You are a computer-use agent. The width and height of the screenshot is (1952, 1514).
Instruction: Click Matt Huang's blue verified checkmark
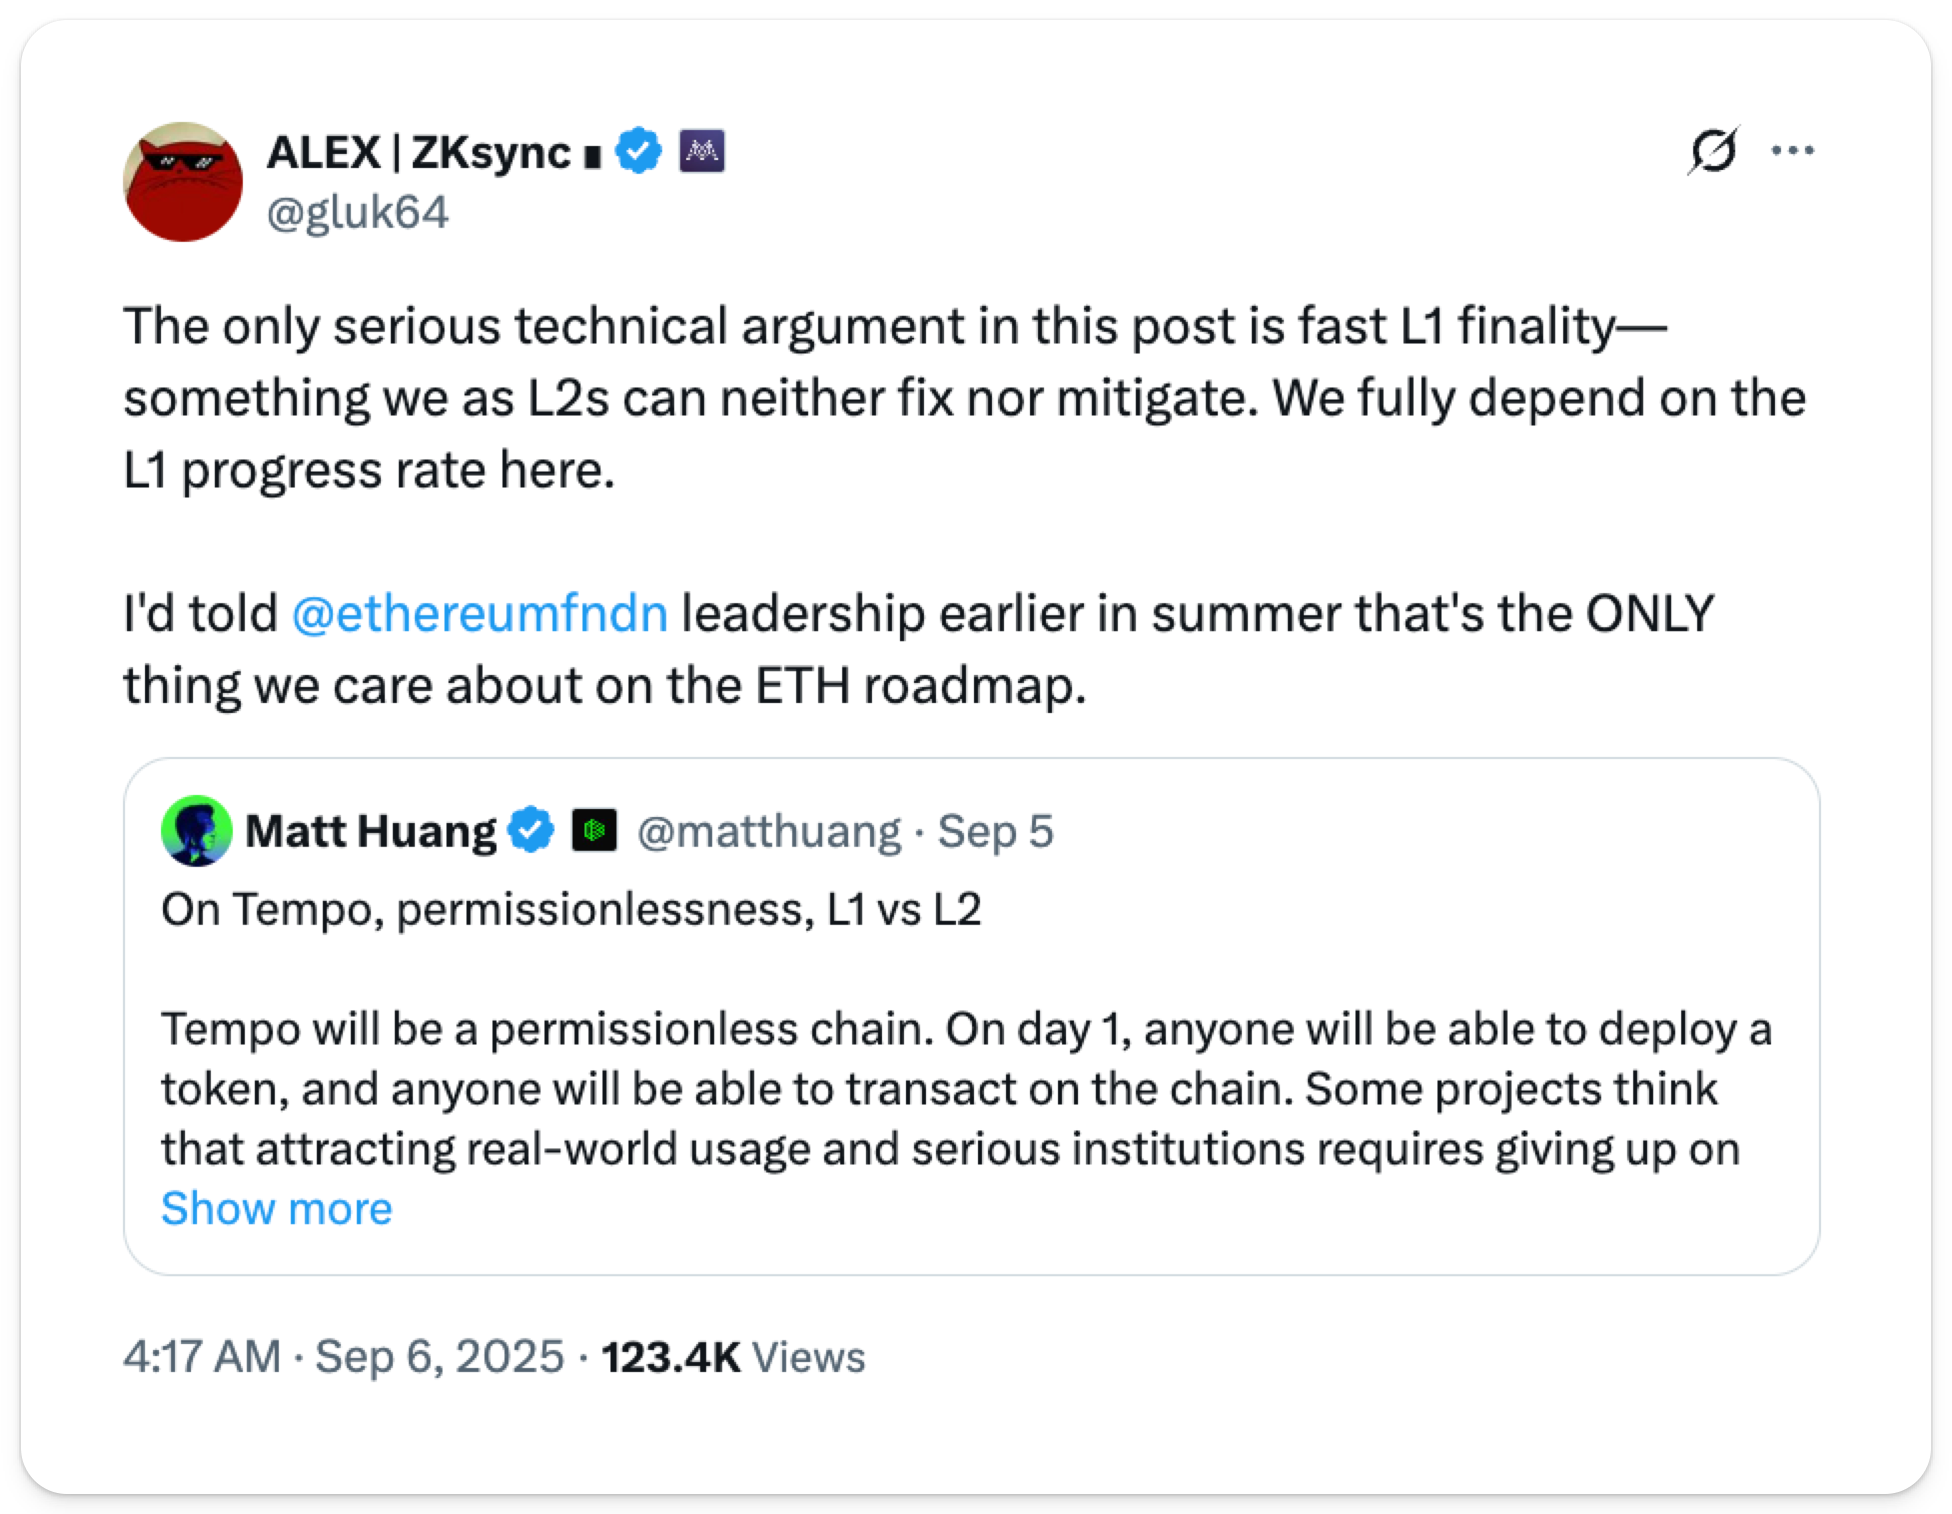(530, 830)
